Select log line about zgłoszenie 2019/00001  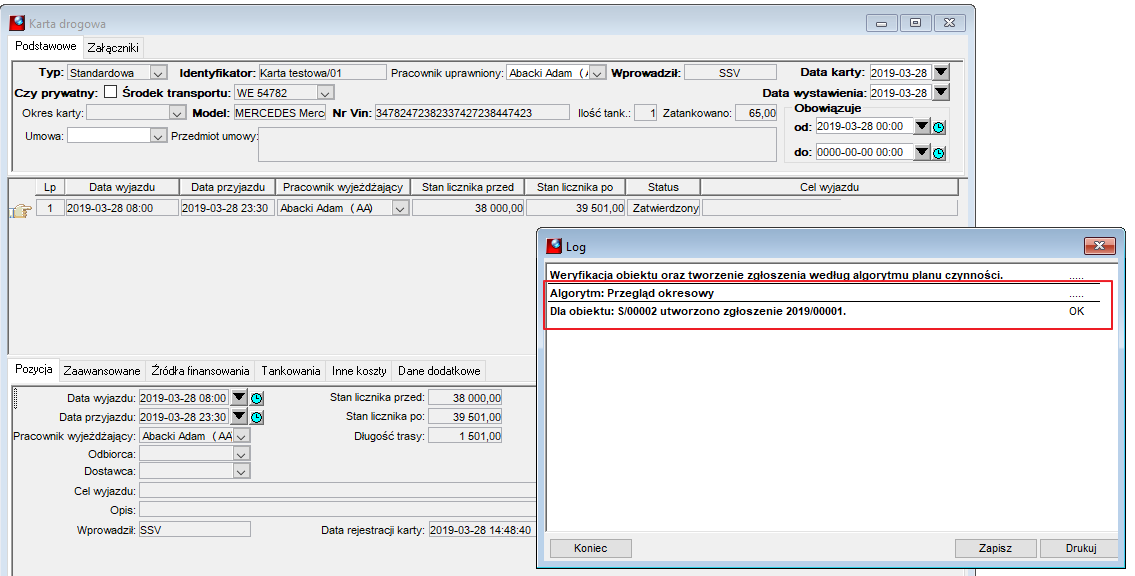(x=824, y=311)
